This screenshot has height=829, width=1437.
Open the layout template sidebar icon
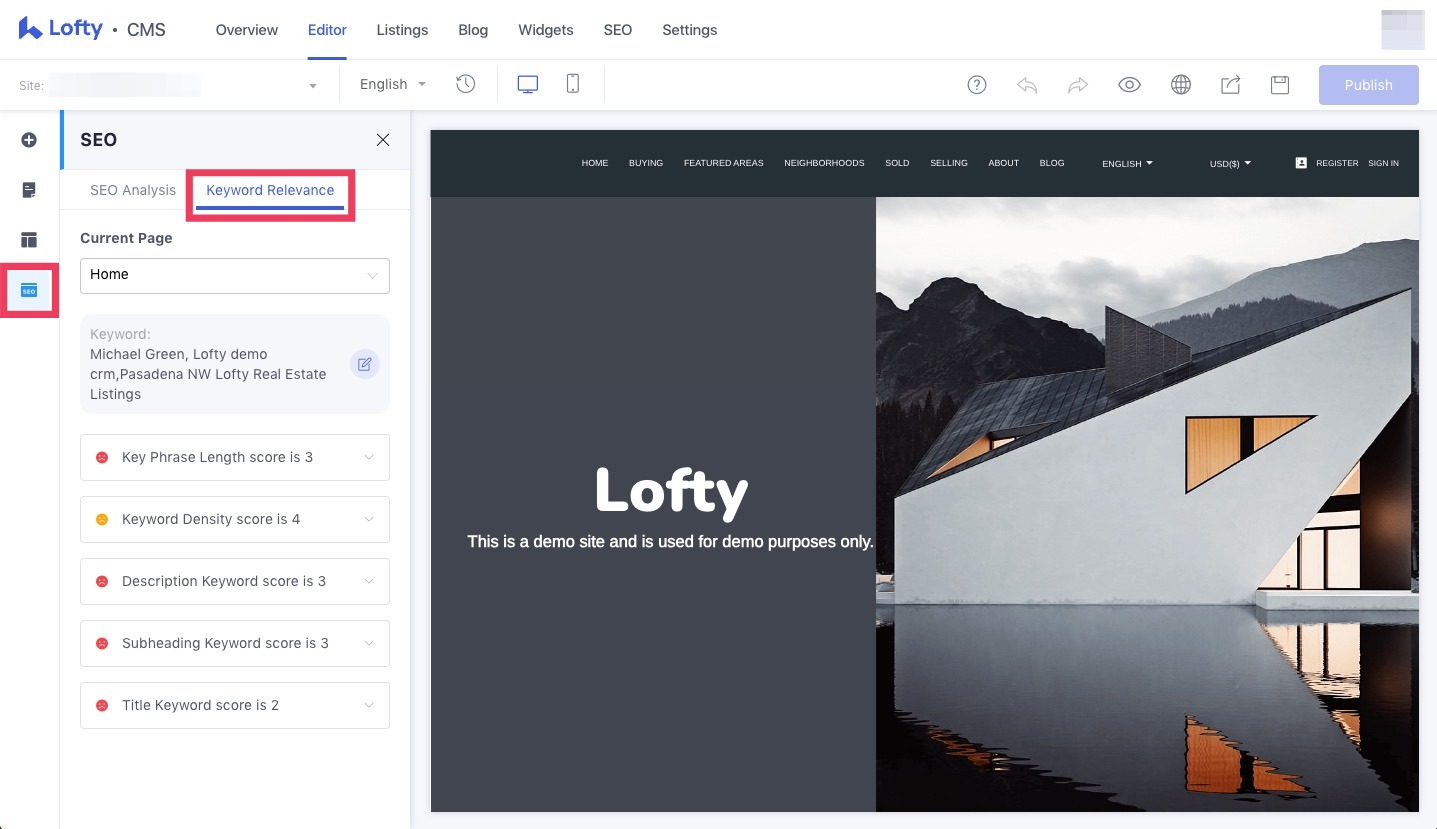tap(29, 240)
